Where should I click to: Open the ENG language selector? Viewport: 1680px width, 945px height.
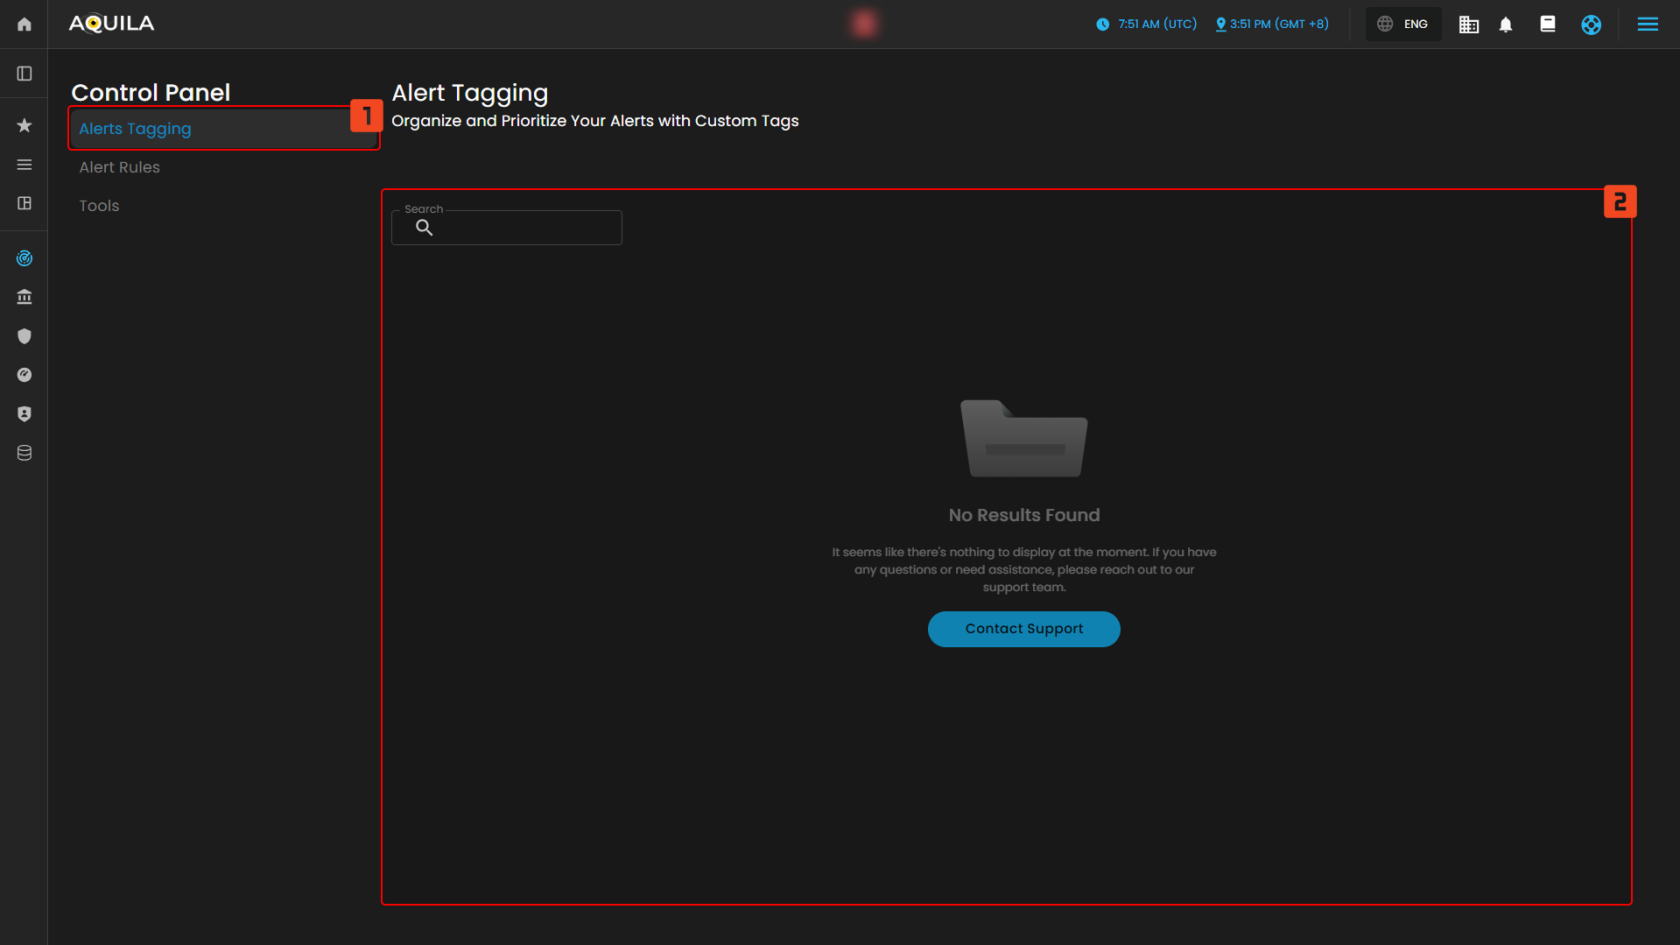point(1403,23)
